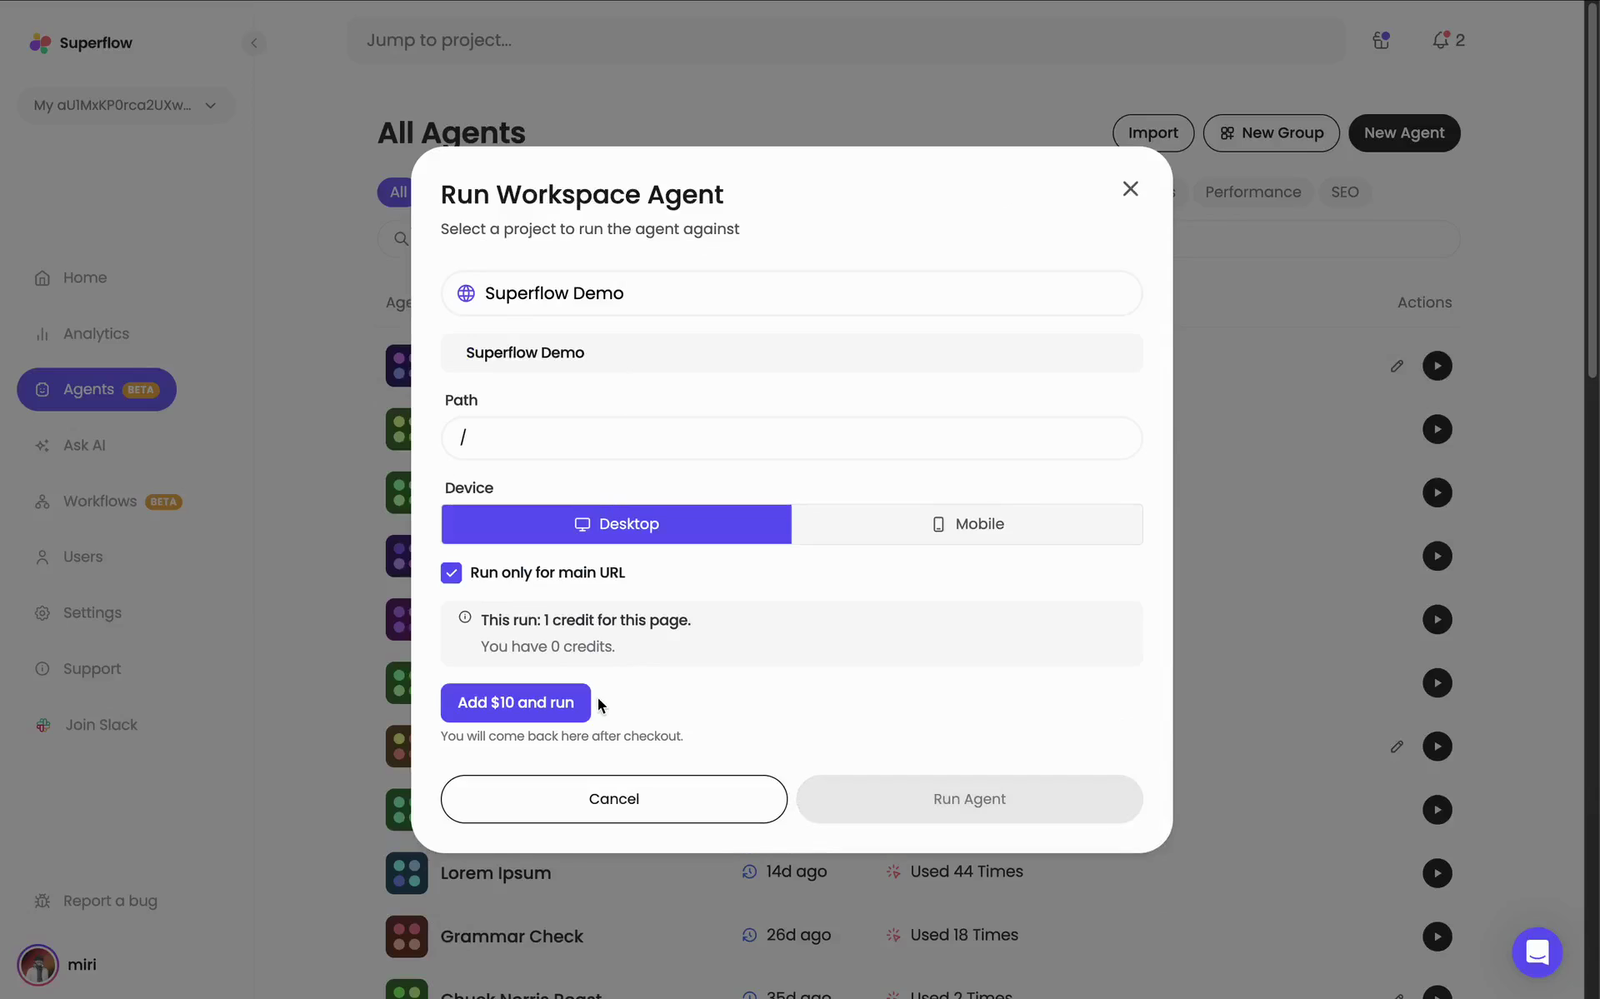The image size is (1600, 999).
Task: Click the New Group button
Action: click(1271, 133)
